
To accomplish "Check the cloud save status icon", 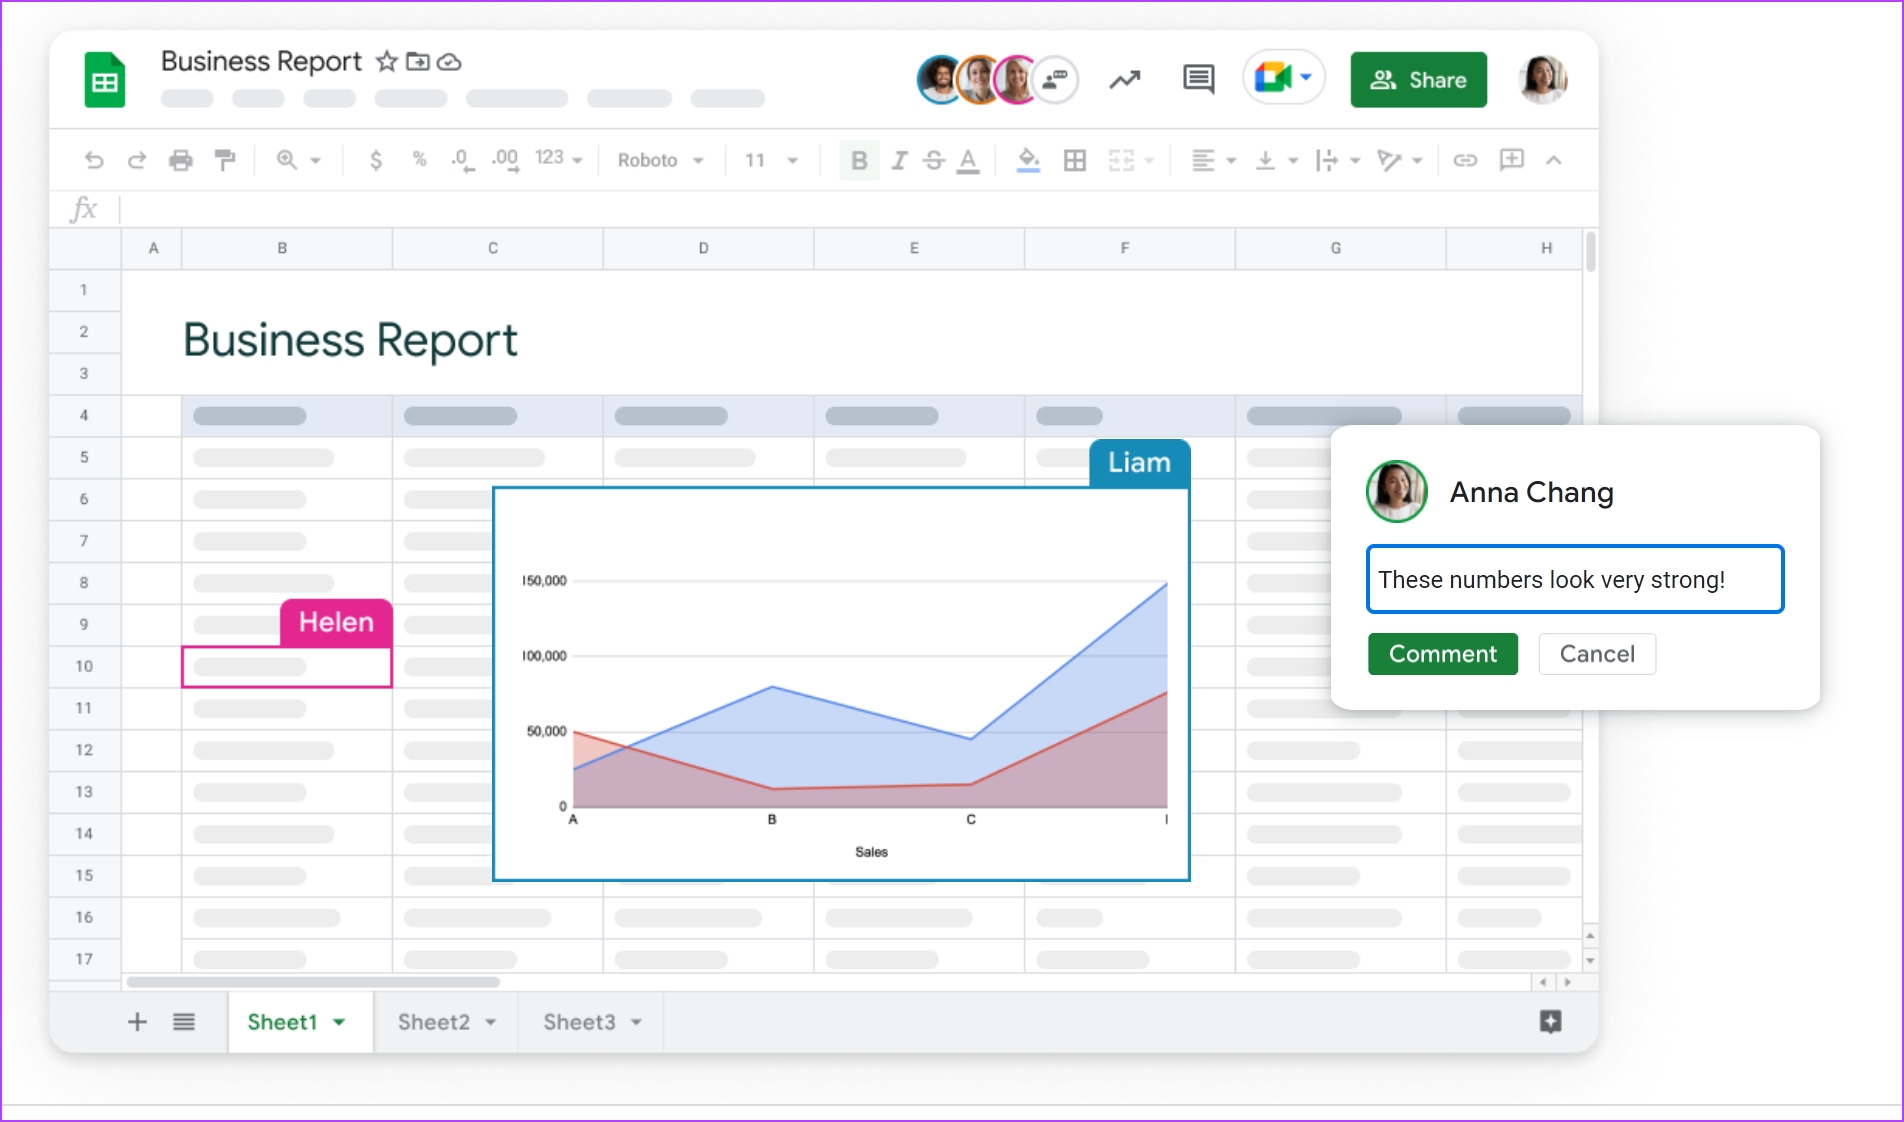I will pyautogui.click(x=450, y=62).
